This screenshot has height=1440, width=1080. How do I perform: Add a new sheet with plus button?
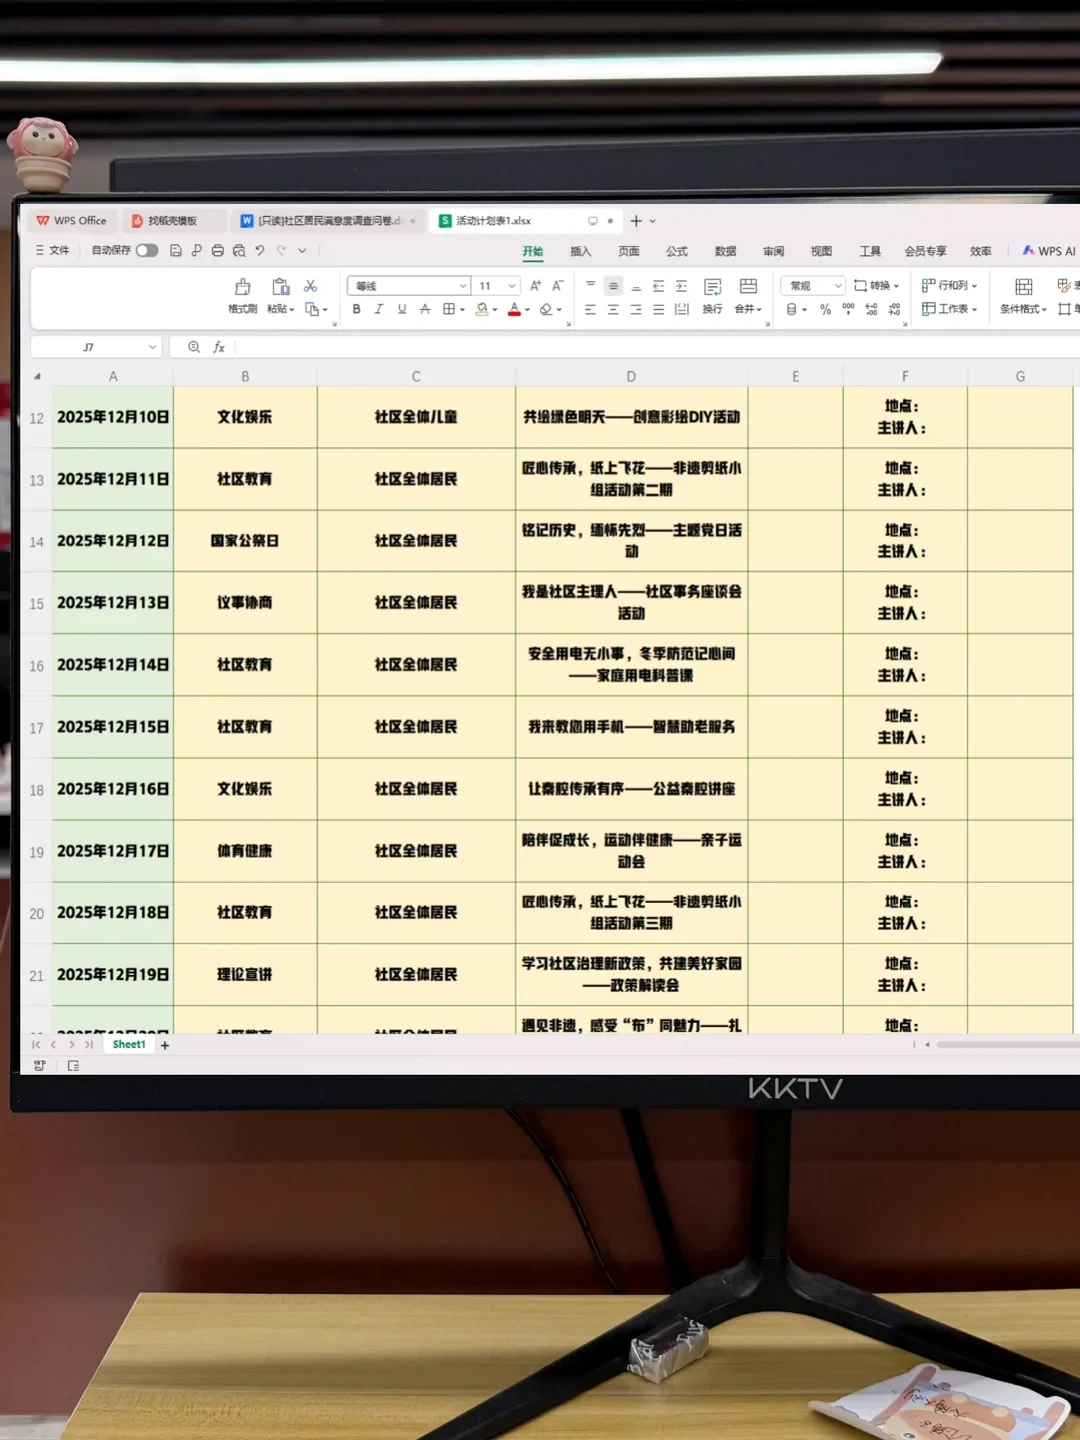165,1045
